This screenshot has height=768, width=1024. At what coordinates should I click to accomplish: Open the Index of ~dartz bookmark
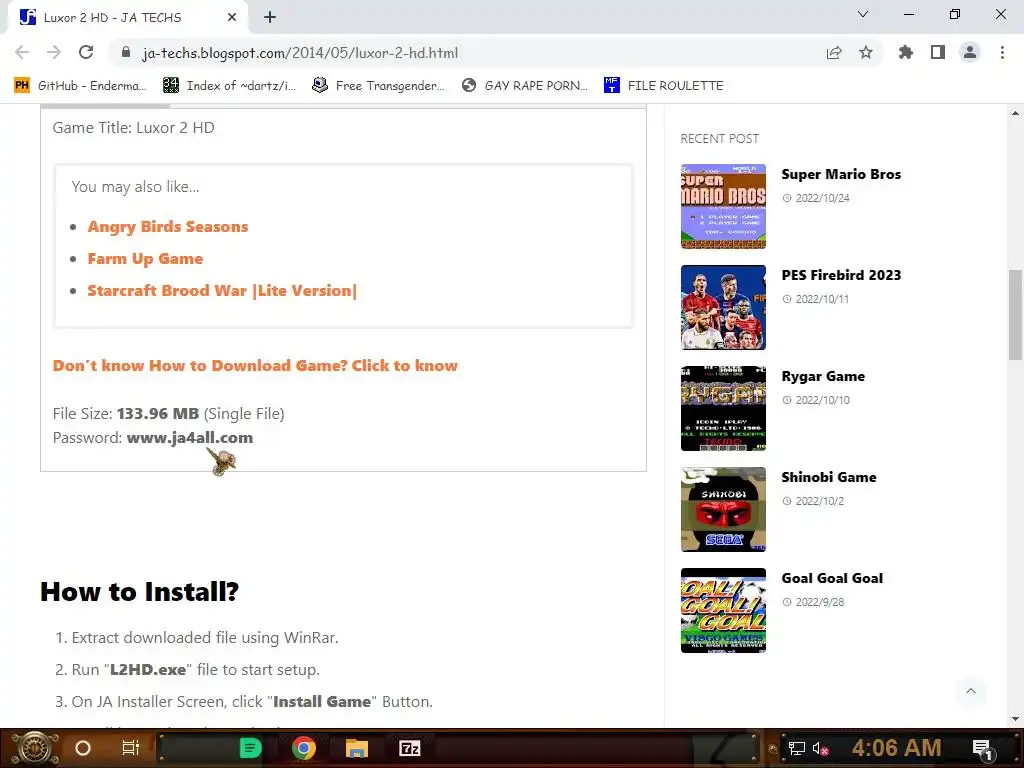[x=230, y=86]
